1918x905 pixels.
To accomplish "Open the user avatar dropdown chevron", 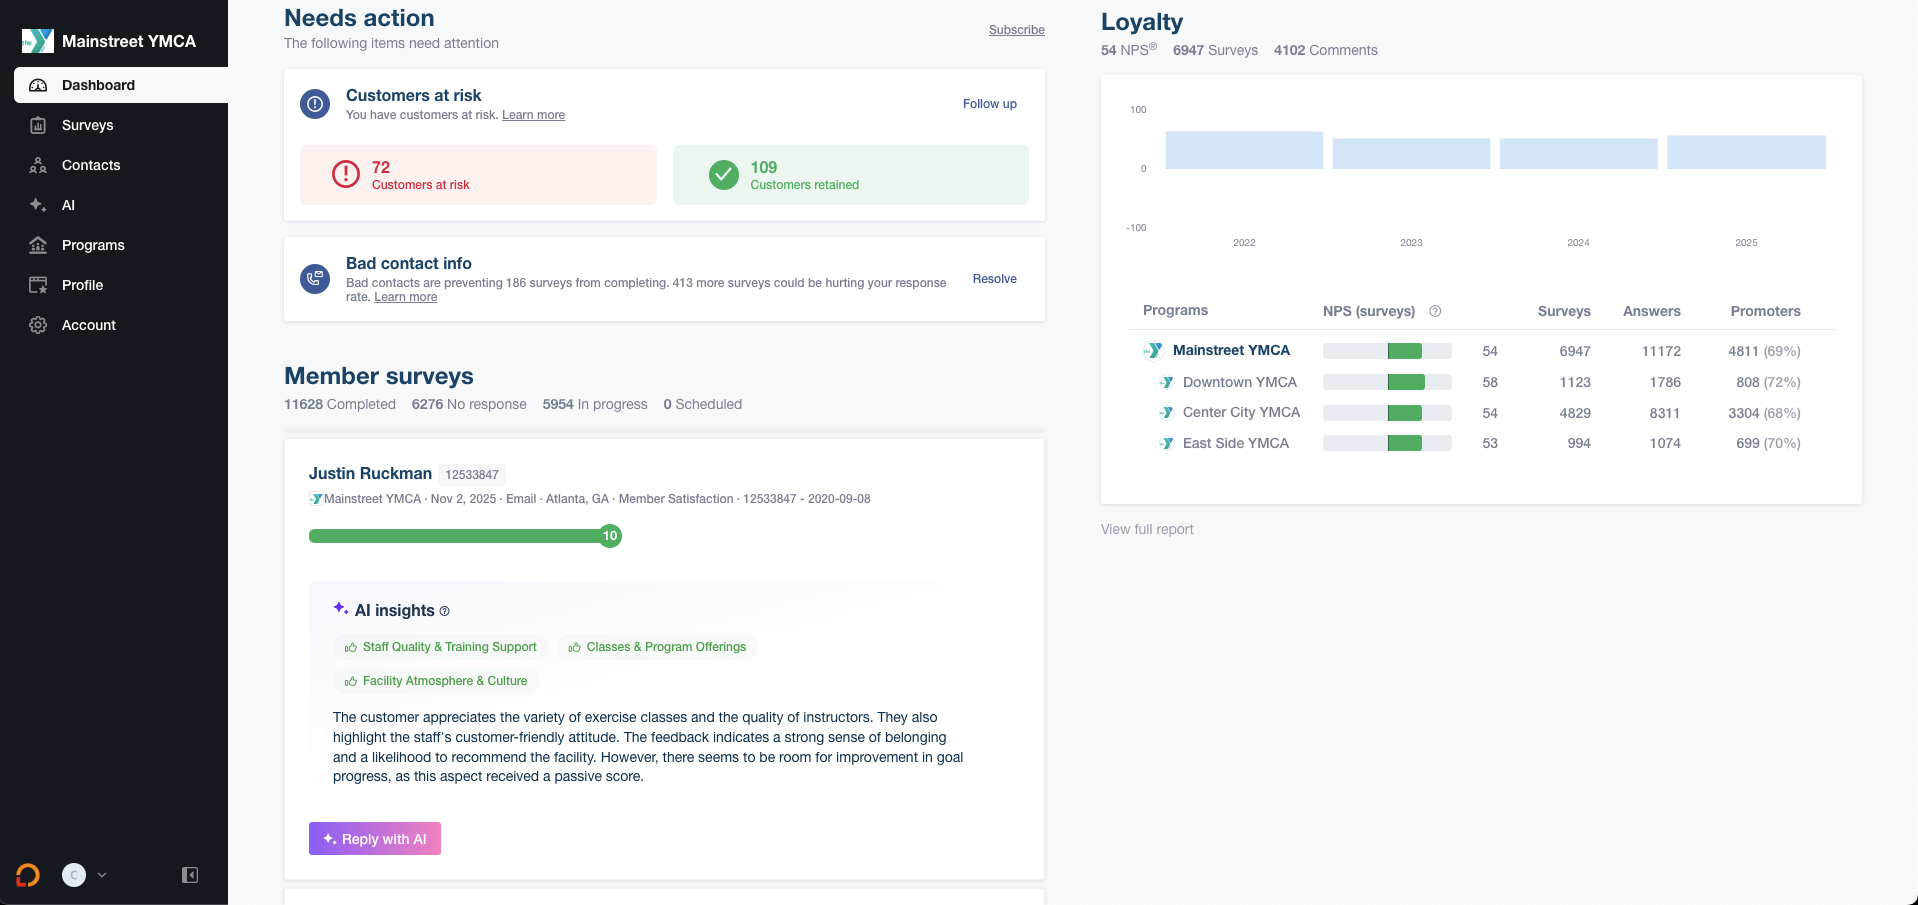I will pyautogui.click(x=102, y=875).
